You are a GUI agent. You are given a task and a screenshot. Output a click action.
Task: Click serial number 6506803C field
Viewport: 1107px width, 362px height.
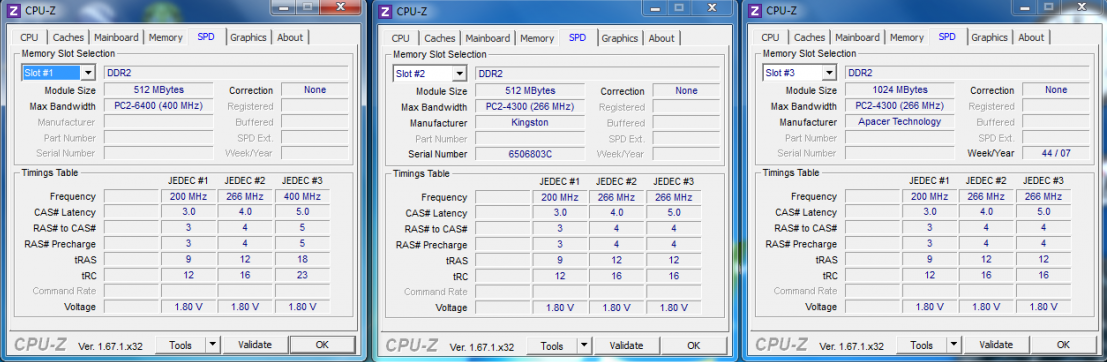[530, 154]
